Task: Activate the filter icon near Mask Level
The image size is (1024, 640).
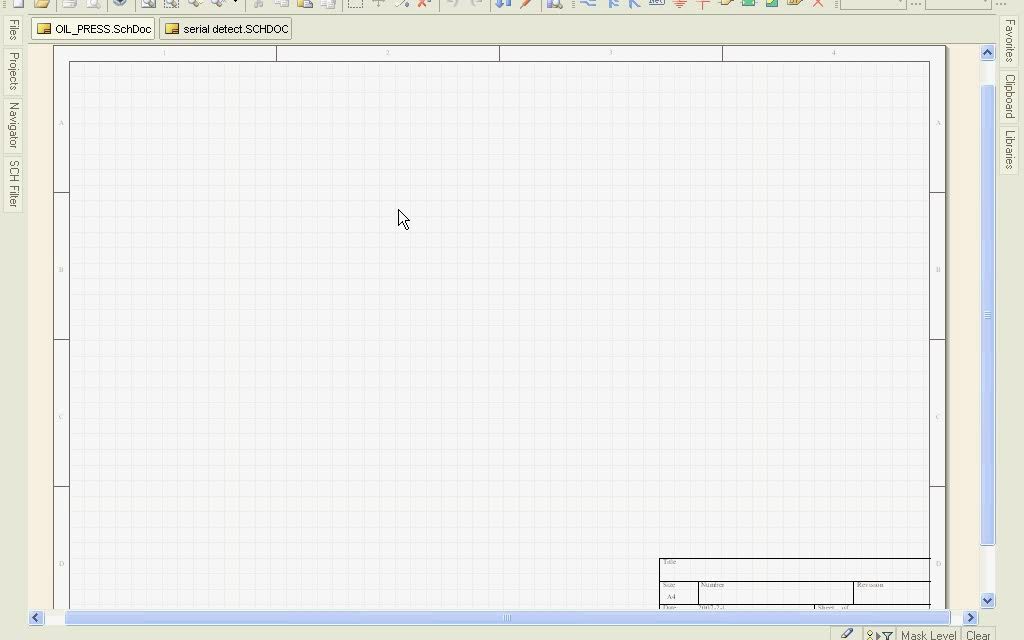Action: click(886, 634)
